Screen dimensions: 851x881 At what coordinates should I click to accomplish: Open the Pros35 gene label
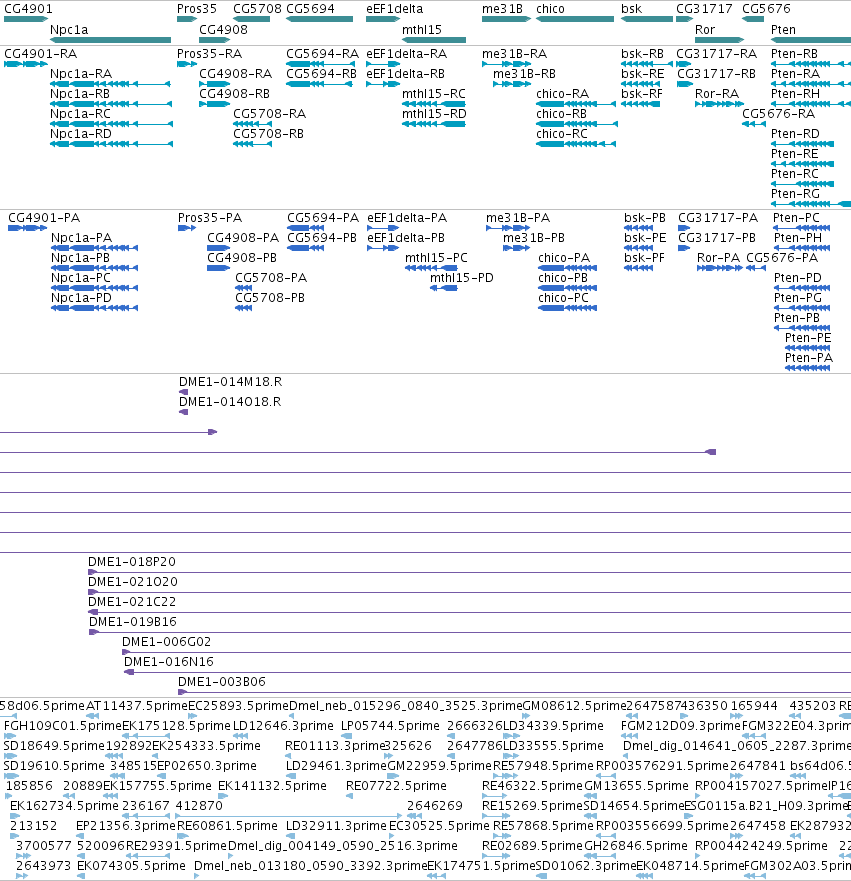[x=197, y=9]
